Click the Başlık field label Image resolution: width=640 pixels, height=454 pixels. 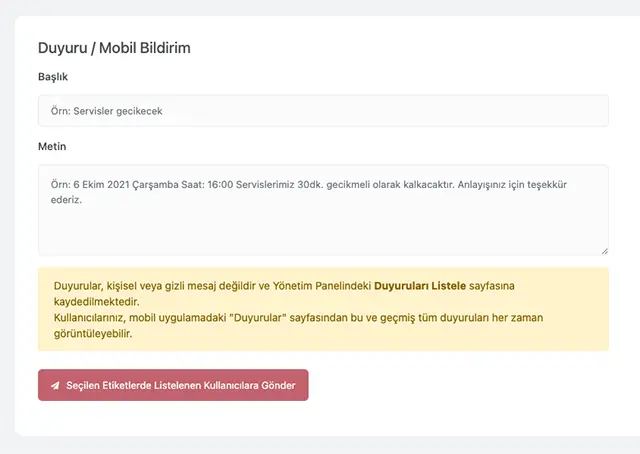[53, 77]
